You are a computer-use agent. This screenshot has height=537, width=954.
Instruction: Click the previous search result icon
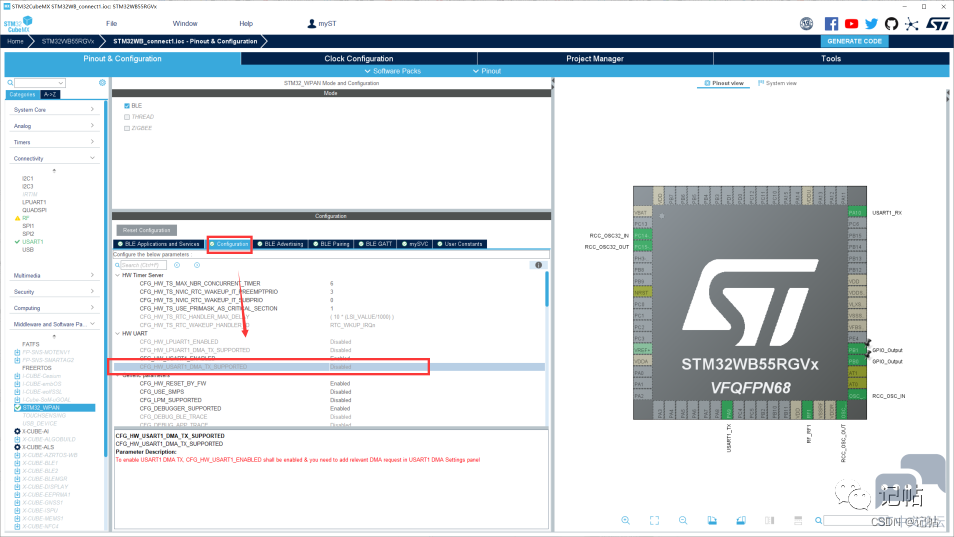[177, 265]
